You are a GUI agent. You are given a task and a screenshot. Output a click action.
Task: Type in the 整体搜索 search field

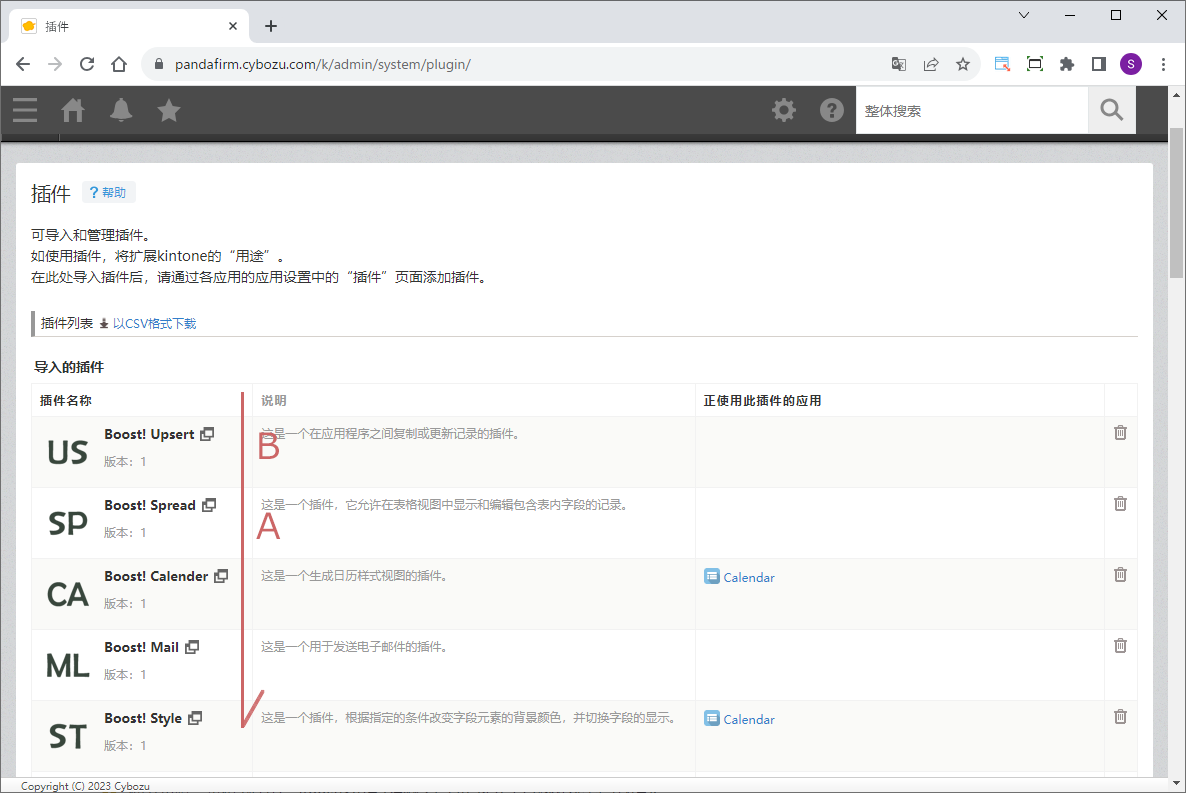[x=970, y=111]
